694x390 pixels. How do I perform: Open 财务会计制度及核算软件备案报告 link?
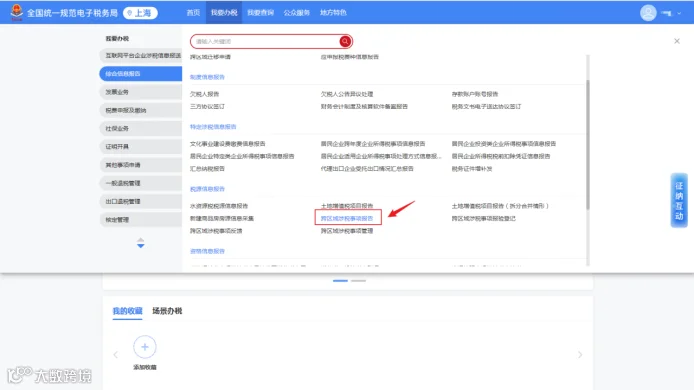pos(364,106)
